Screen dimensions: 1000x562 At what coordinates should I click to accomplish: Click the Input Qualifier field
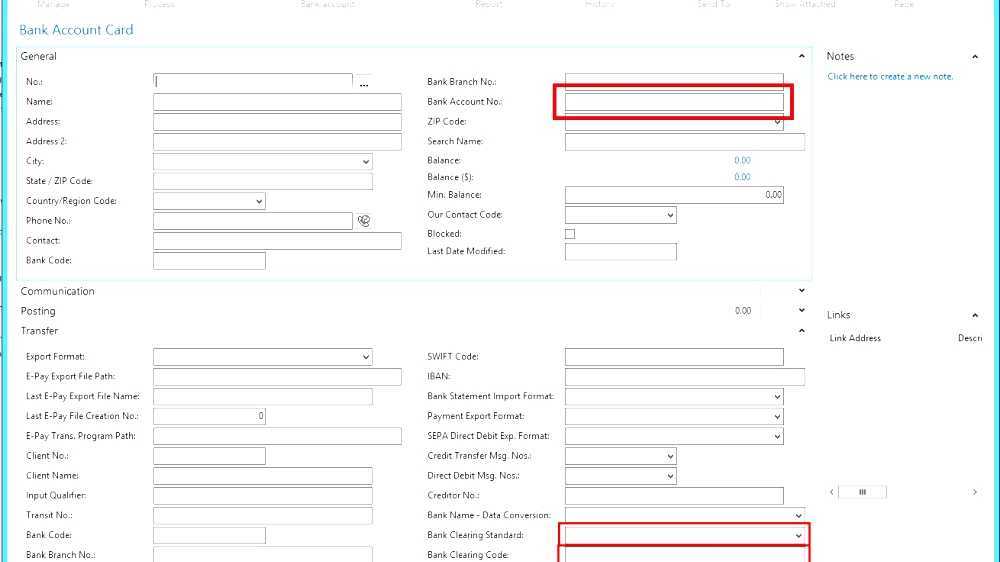263,495
